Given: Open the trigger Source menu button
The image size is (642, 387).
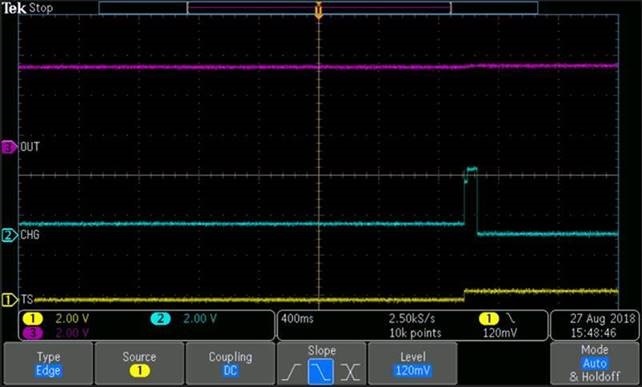Looking at the screenshot, I should [139, 364].
